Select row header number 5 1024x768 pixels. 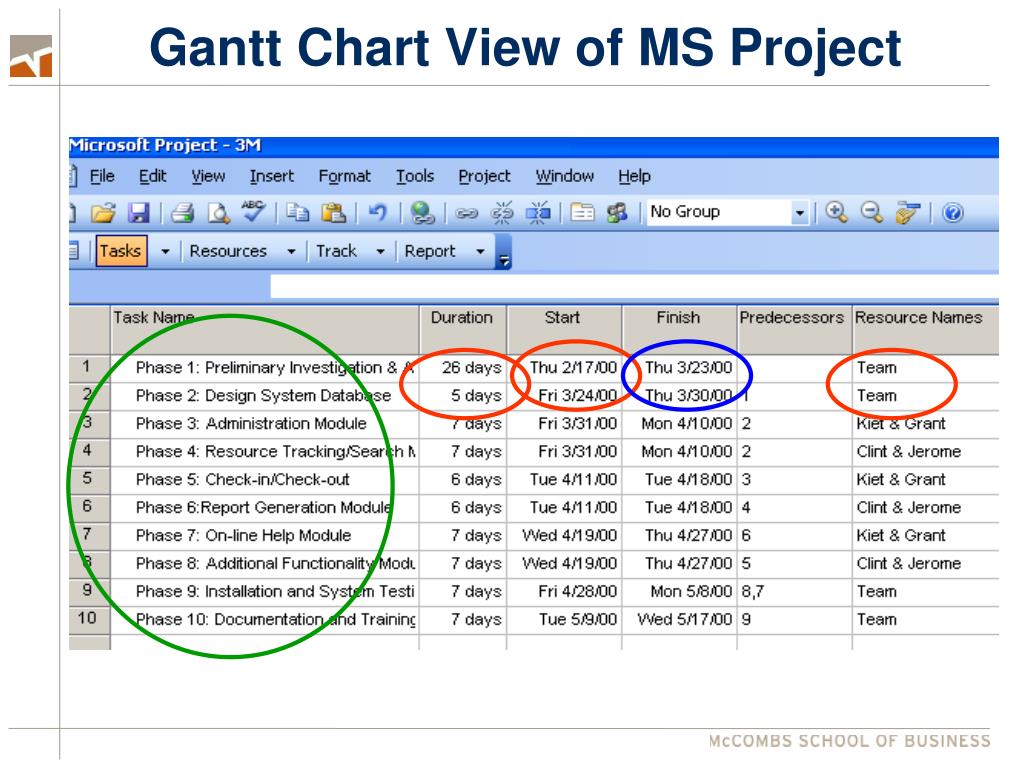89,479
